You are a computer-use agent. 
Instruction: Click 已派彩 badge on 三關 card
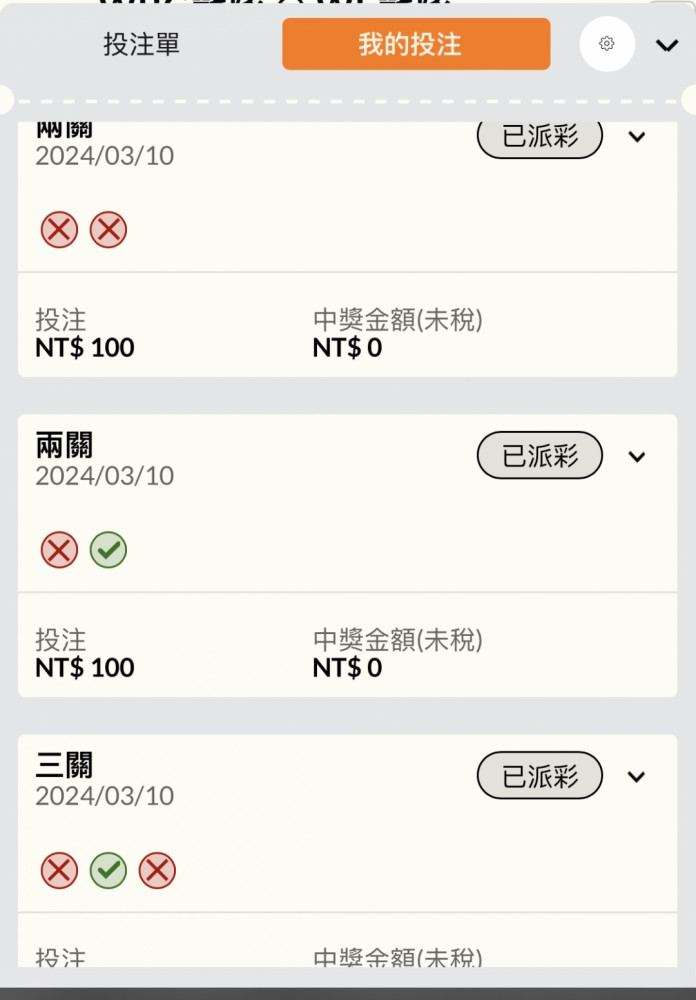(540, 776)
